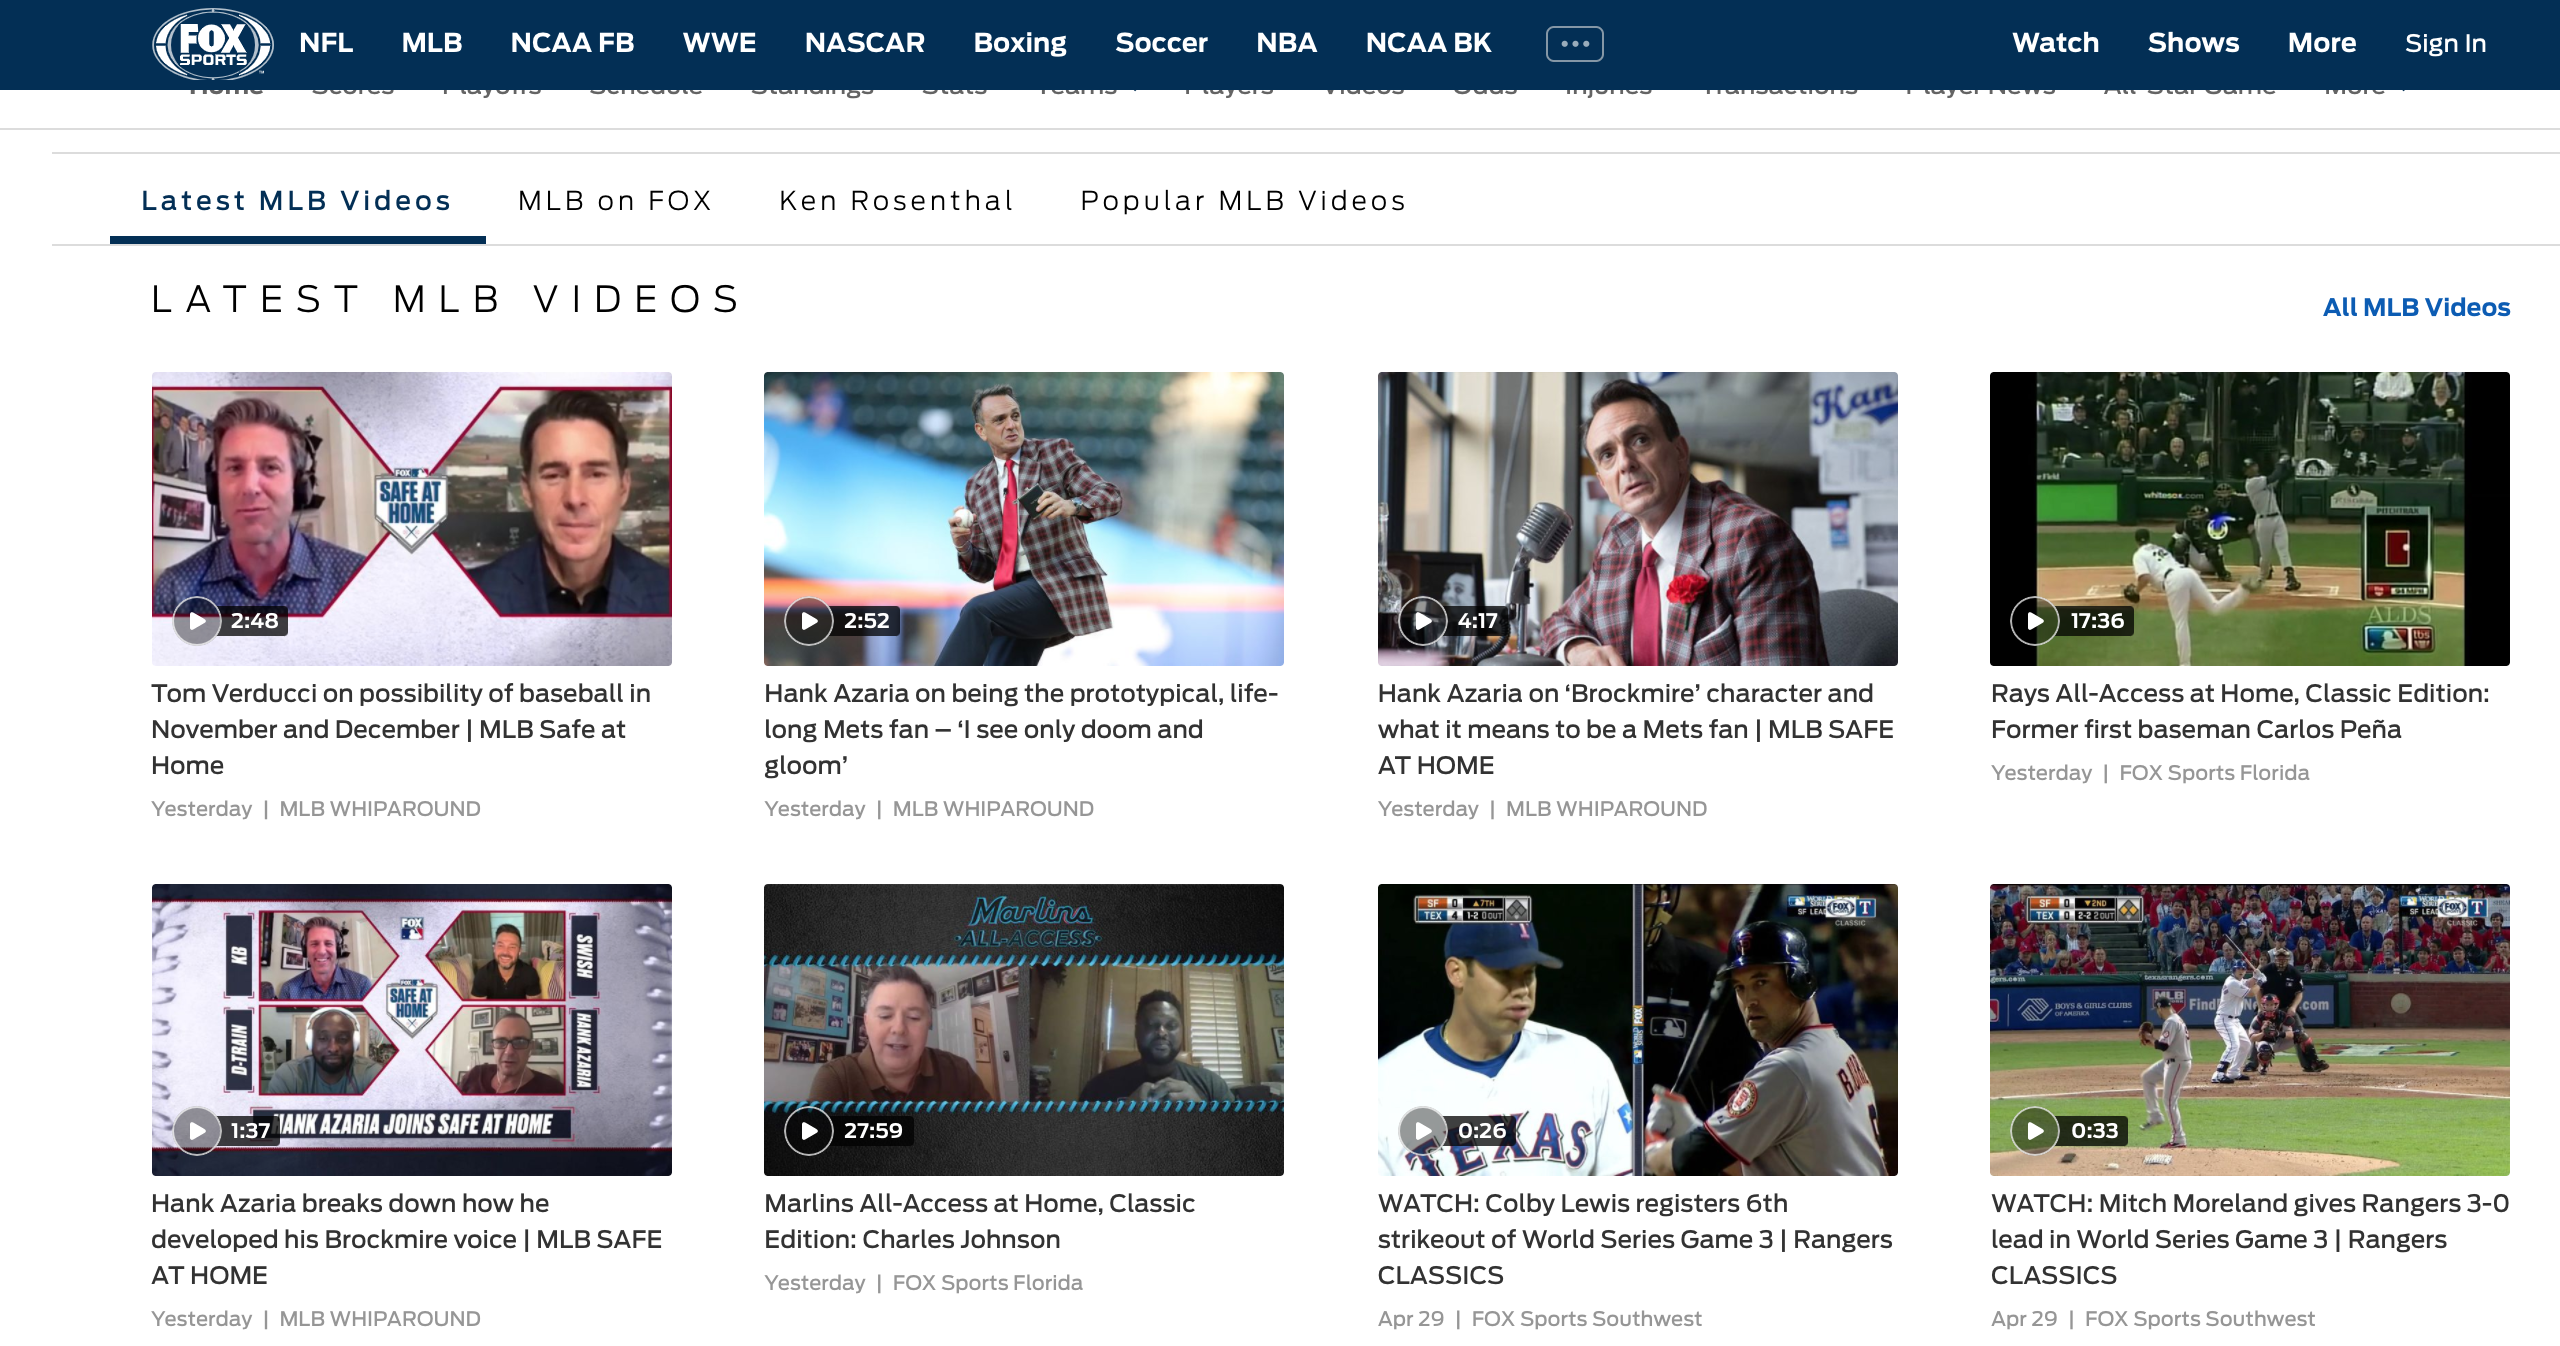The width and height of the screenshot is (2560, 1346).
Task: Open the NBA section
Action: tap(1286, 43)
